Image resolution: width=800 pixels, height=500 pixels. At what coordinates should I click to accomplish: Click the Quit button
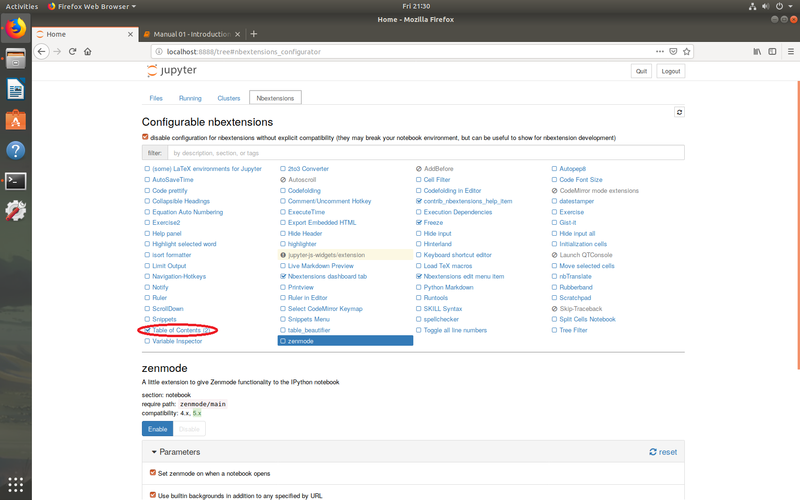641,71
